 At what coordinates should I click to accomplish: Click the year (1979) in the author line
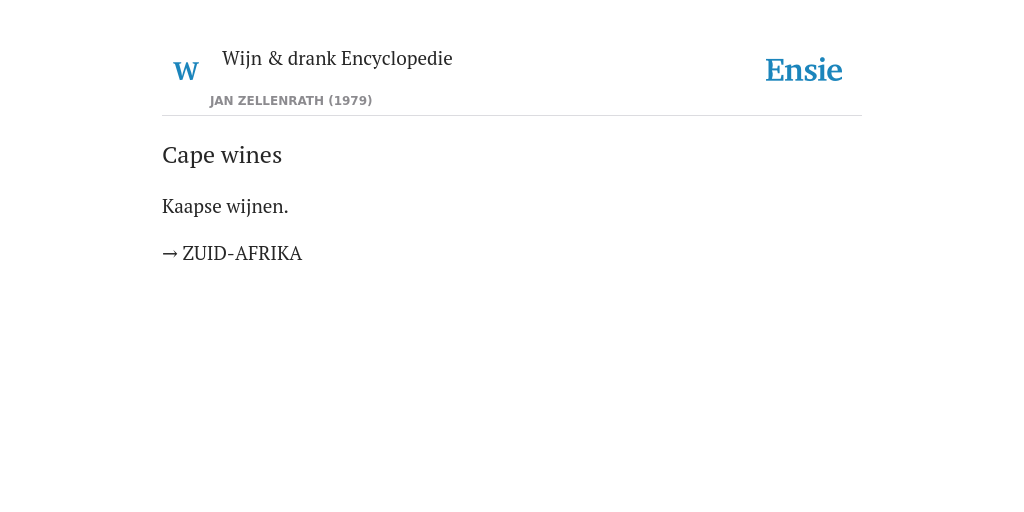[350, 101]
